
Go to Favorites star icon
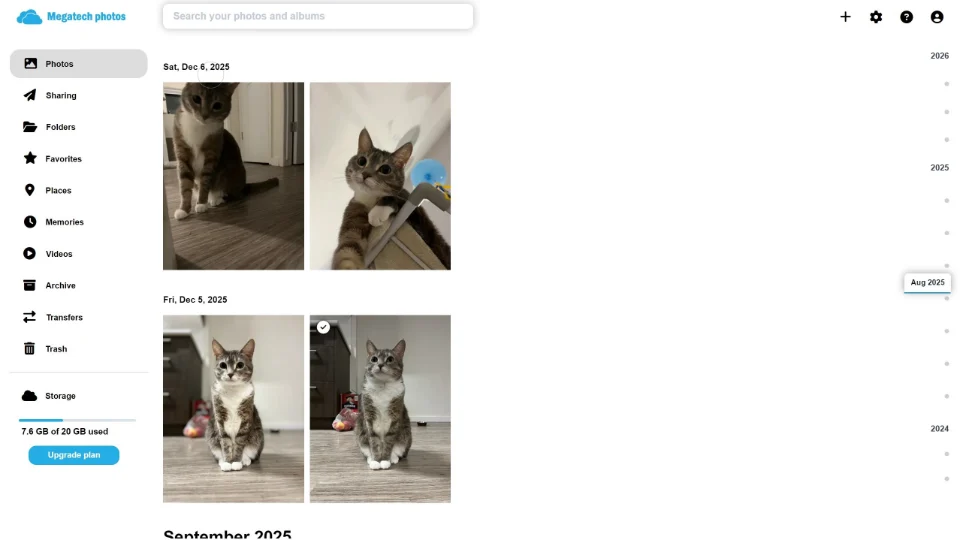click(30, 159)
